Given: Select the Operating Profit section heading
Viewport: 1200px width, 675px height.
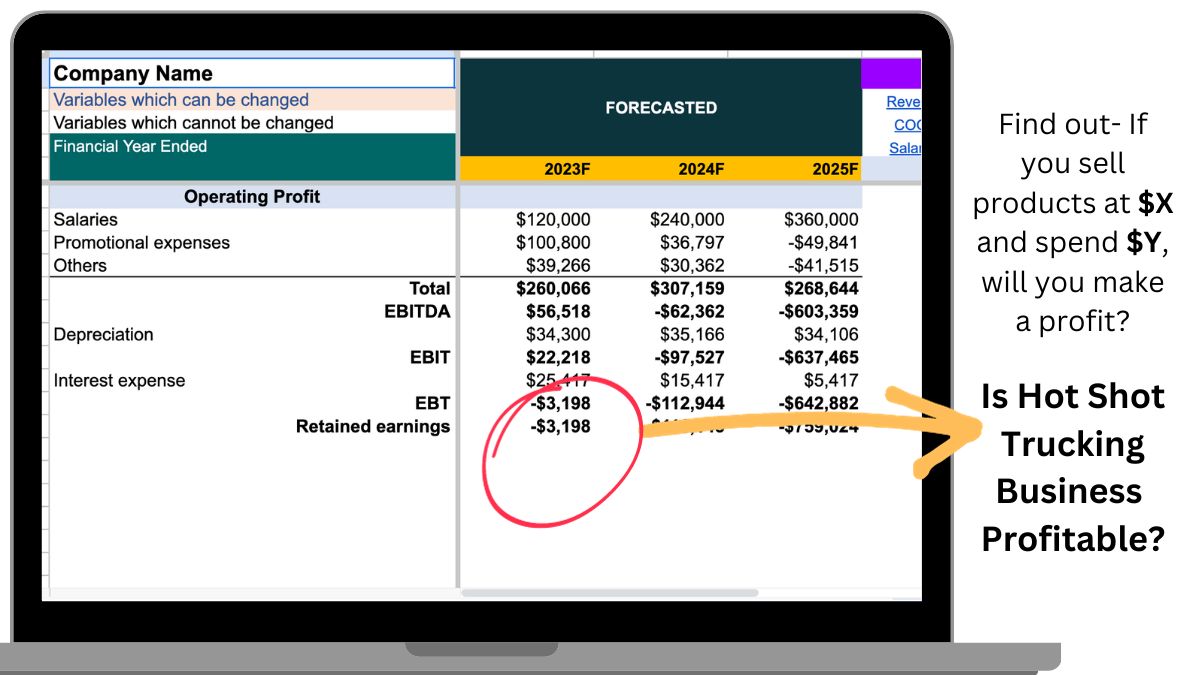Looking at the screenshot, I should 252,197.
